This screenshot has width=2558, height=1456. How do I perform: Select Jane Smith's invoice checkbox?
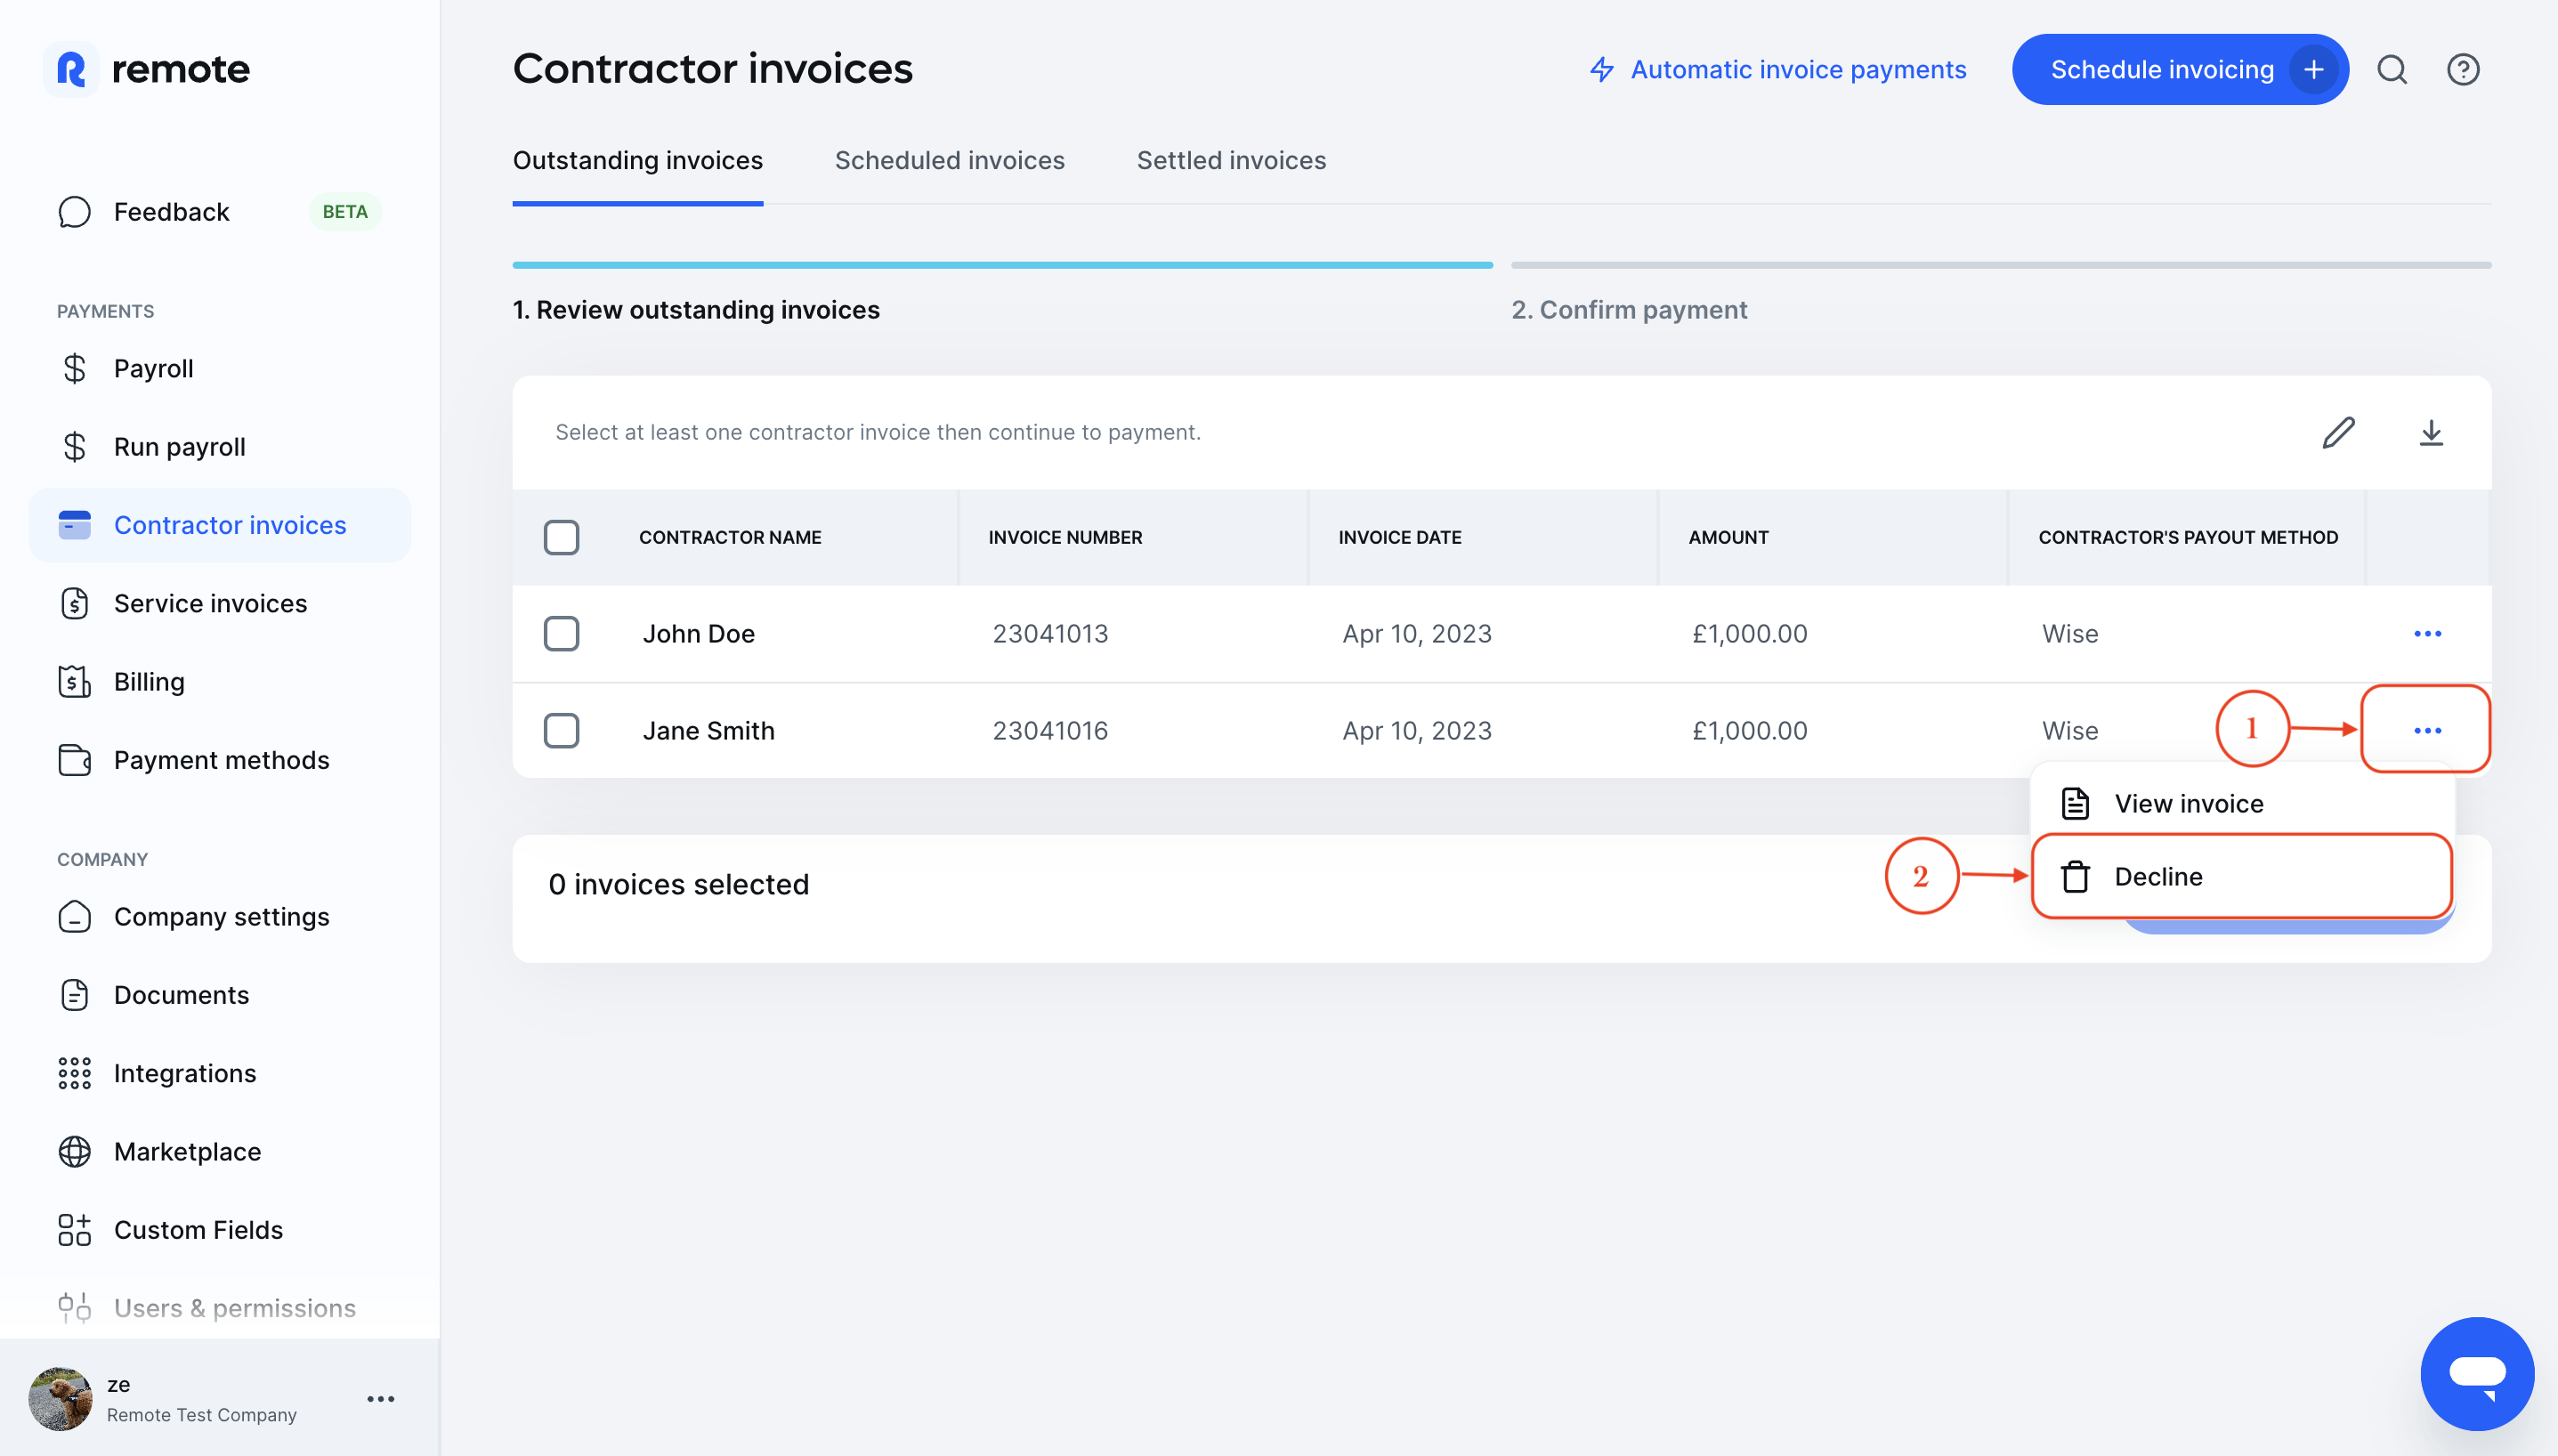click(562, 730)
